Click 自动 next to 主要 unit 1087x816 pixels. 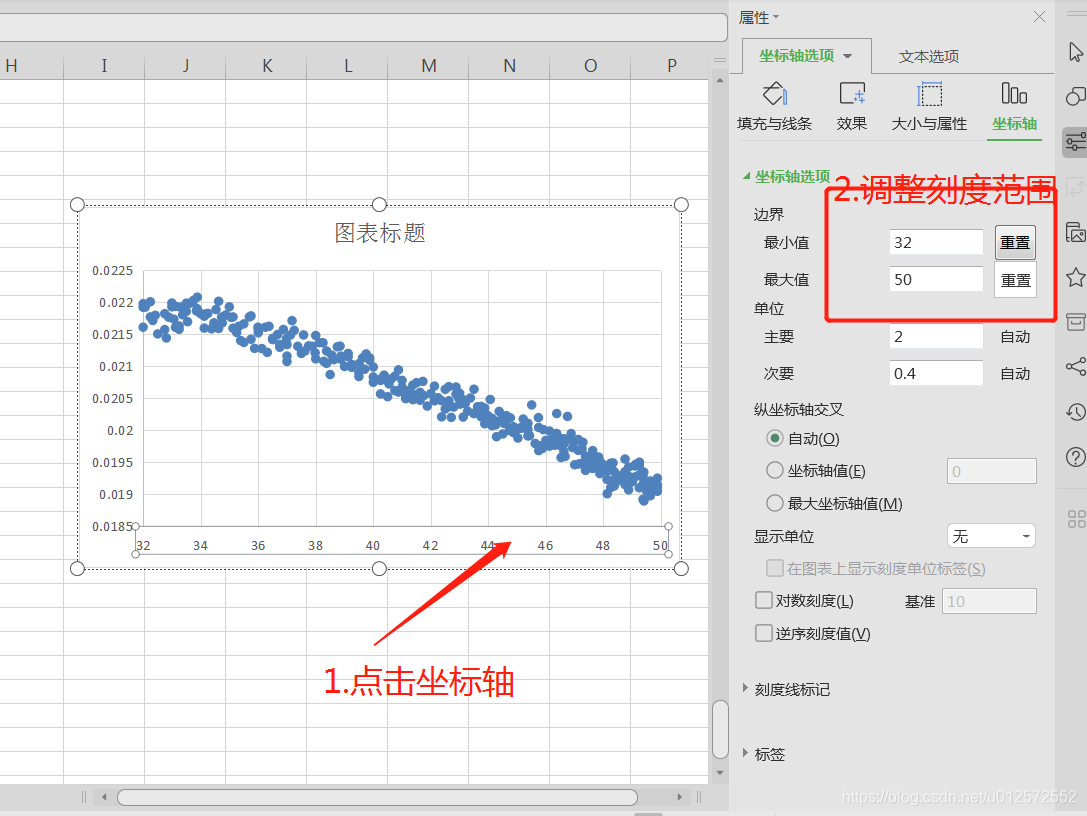click(1016, 337)
